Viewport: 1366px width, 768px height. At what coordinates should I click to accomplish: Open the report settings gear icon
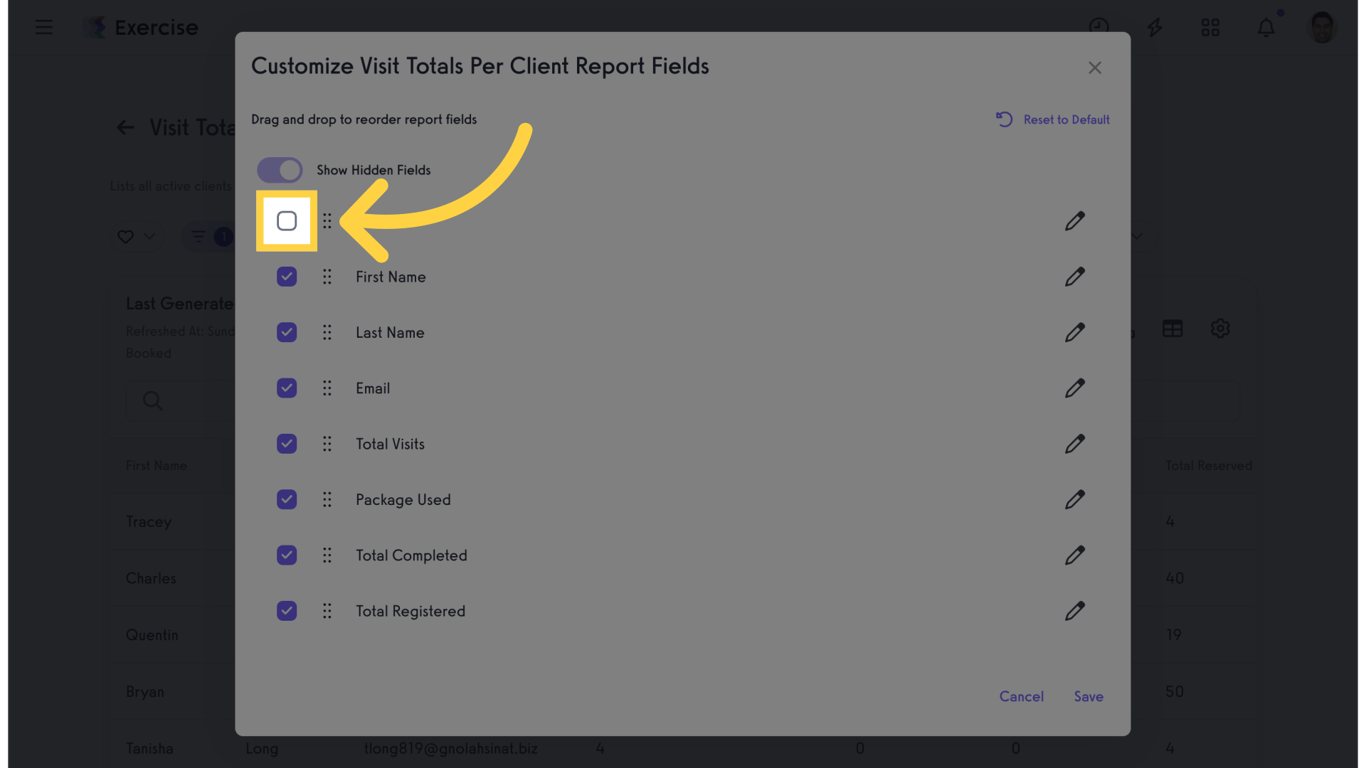[1220, 328]
